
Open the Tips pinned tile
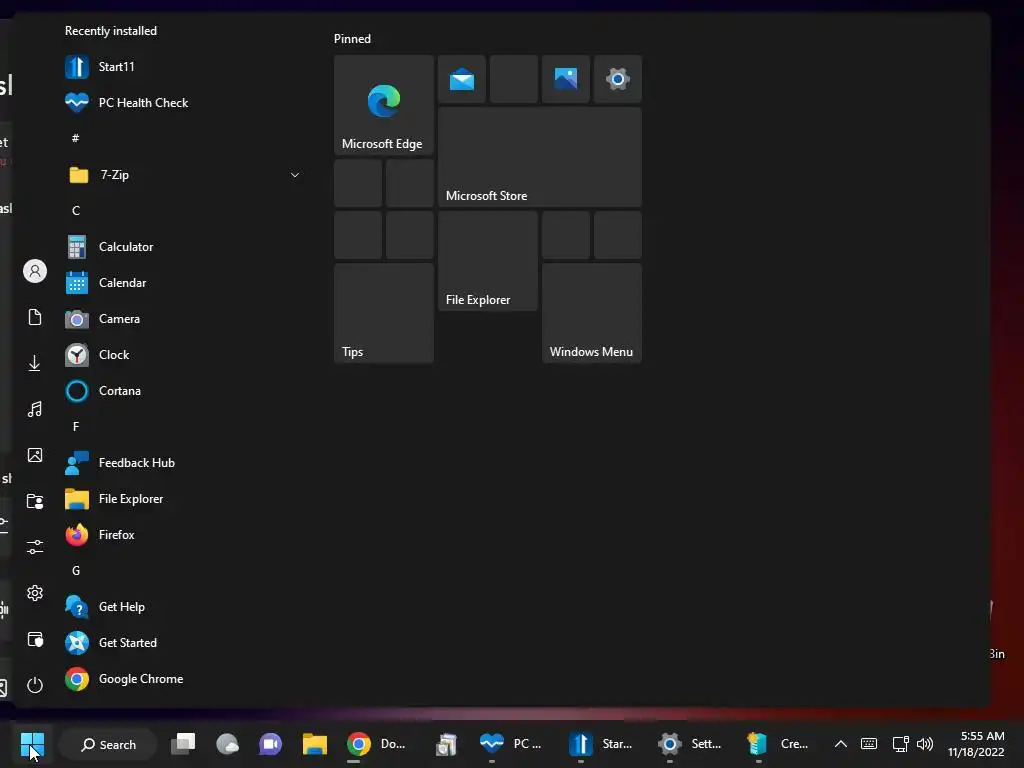pos(383,313)
